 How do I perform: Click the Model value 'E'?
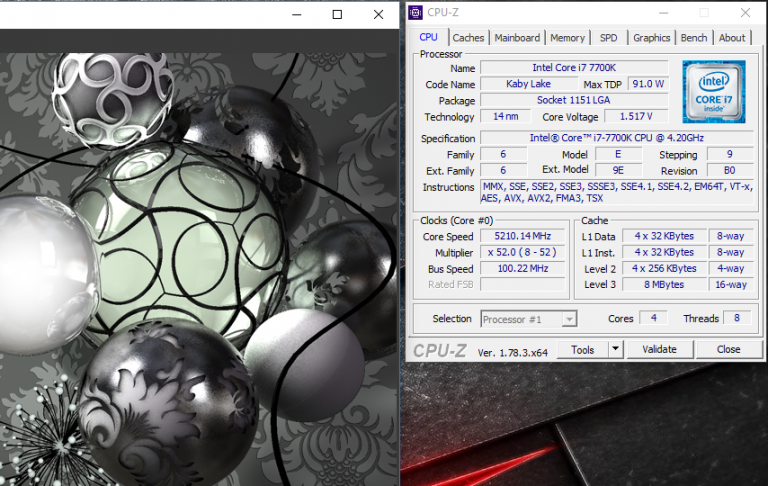pyautogui.click(x=618, y=154)
